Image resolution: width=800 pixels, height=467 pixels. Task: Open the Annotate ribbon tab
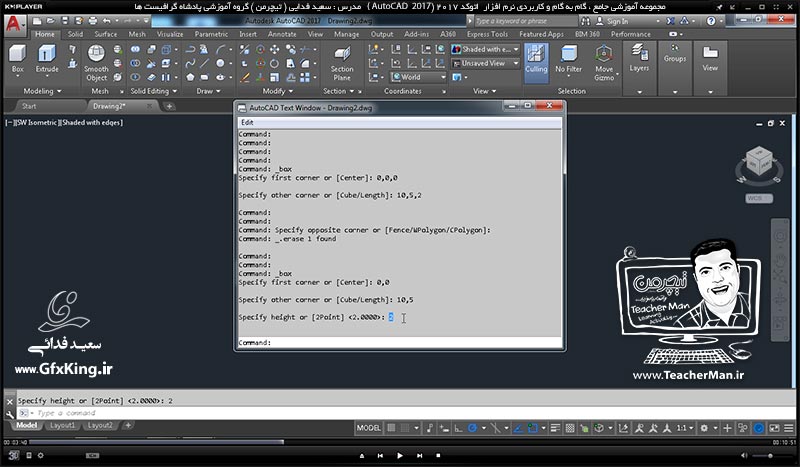[282, 34]
